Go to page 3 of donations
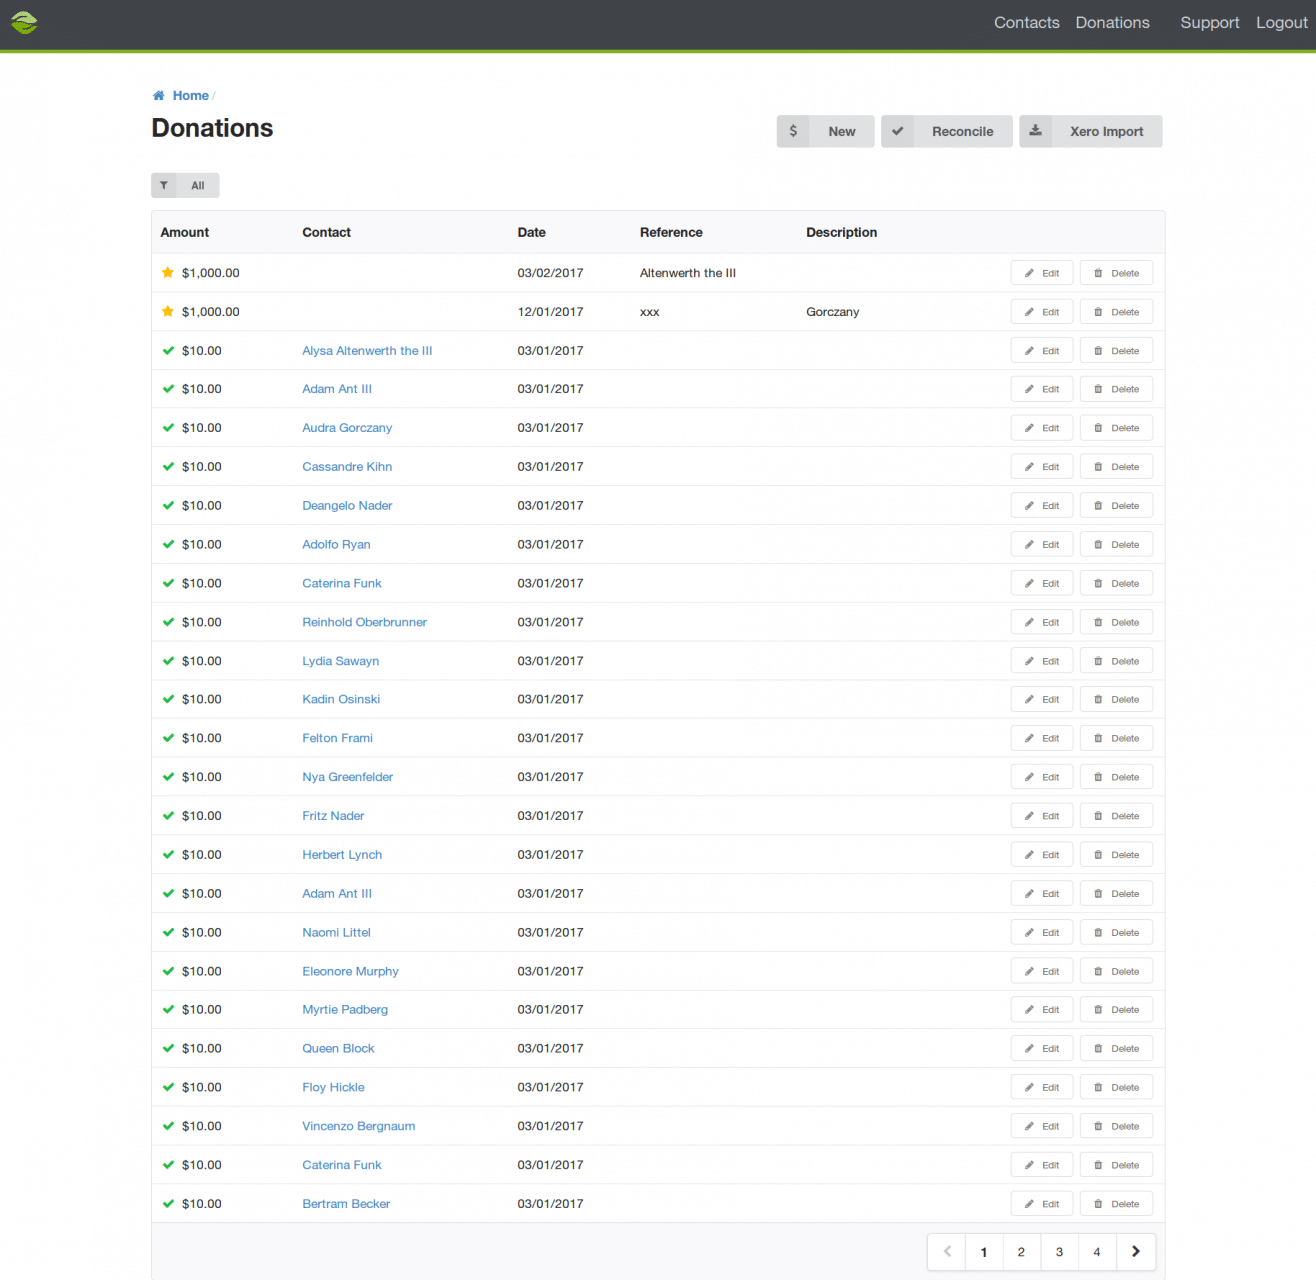This screenshot has width=1316, height=1280. [x=1059, y=1251]
